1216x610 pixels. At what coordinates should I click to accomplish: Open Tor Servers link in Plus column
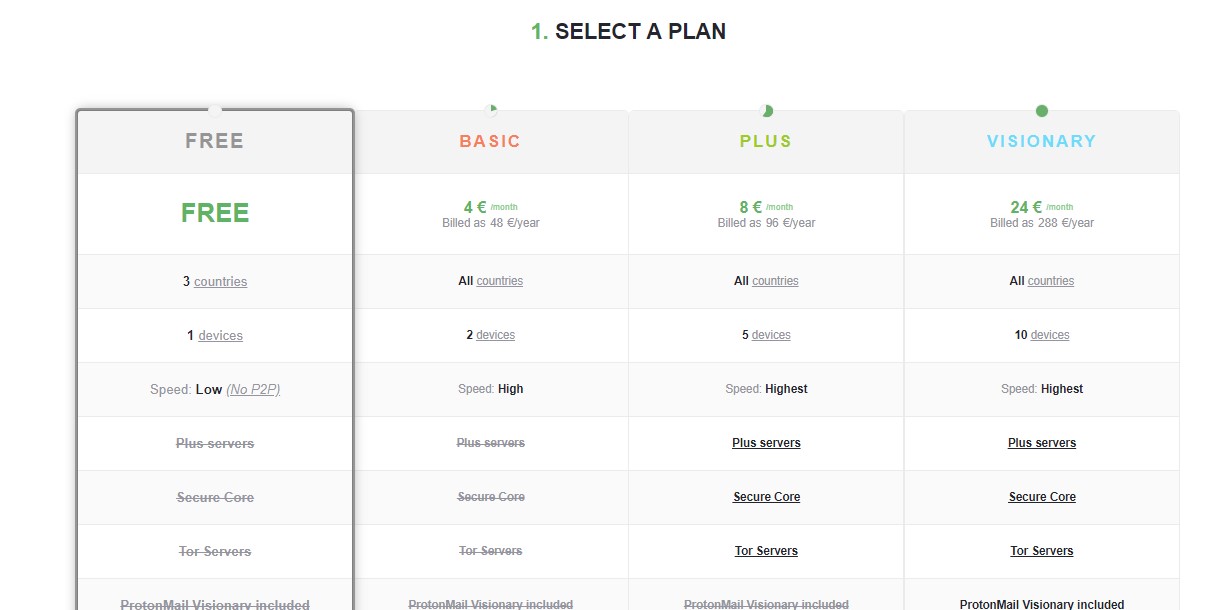(766, 551)
